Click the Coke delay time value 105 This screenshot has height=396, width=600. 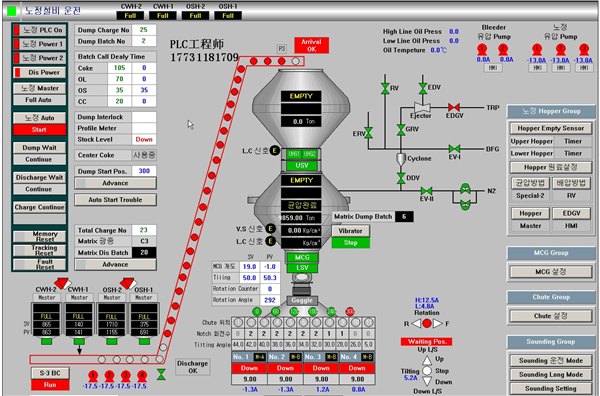coord(119,68)
